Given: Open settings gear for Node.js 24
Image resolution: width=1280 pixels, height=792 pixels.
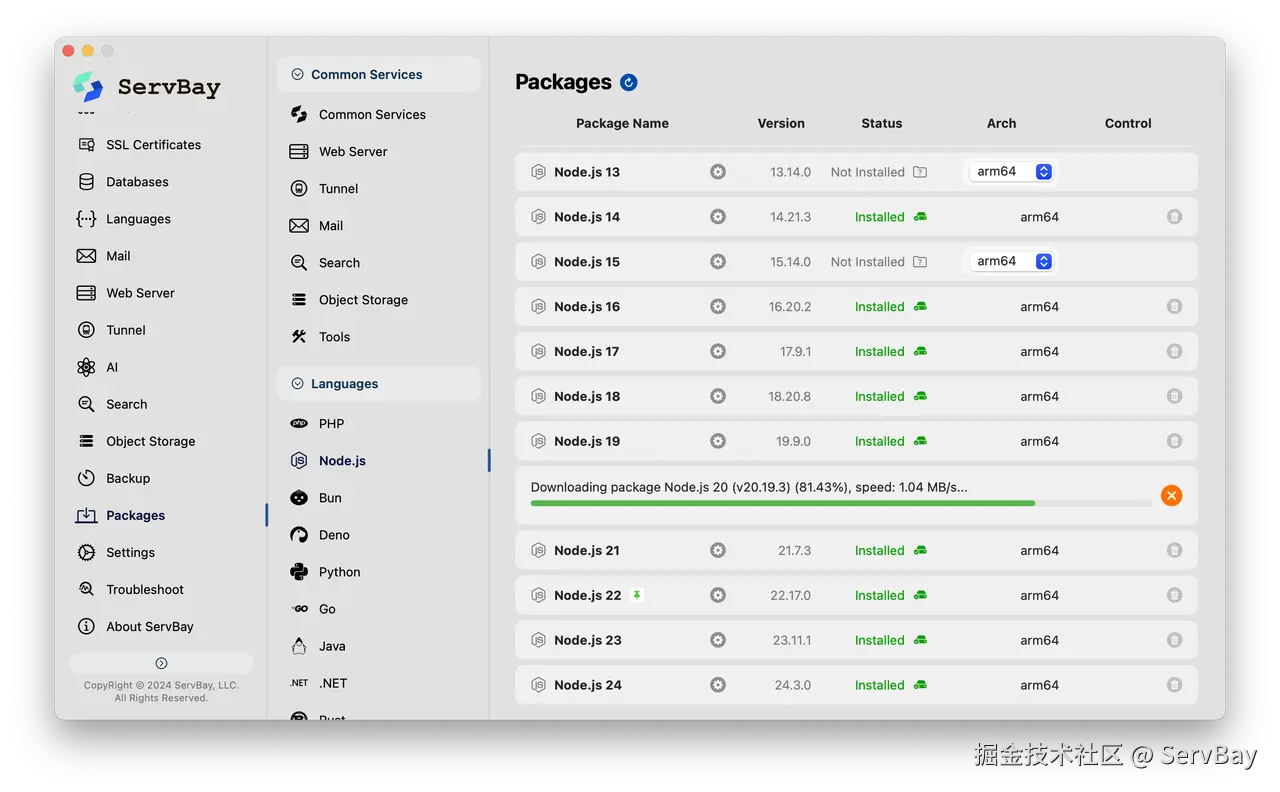Looking at the screenshot, I should click(x=717, y=685).
